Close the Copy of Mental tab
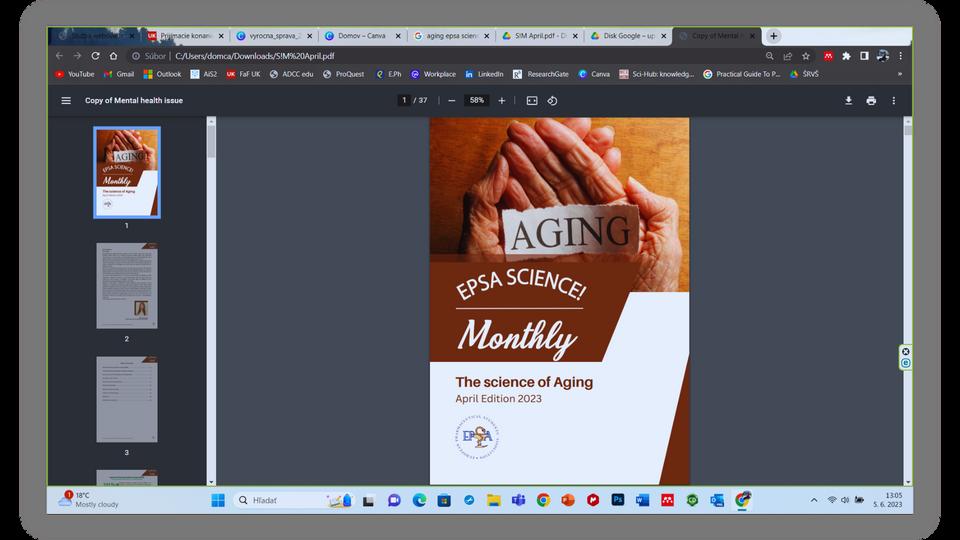 (752, 36)
